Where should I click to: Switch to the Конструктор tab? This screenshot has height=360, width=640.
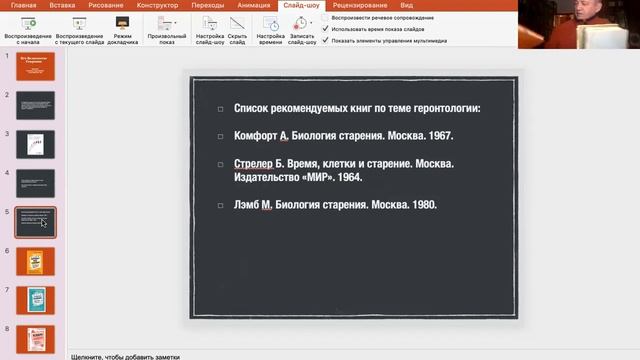coord(157,5)
